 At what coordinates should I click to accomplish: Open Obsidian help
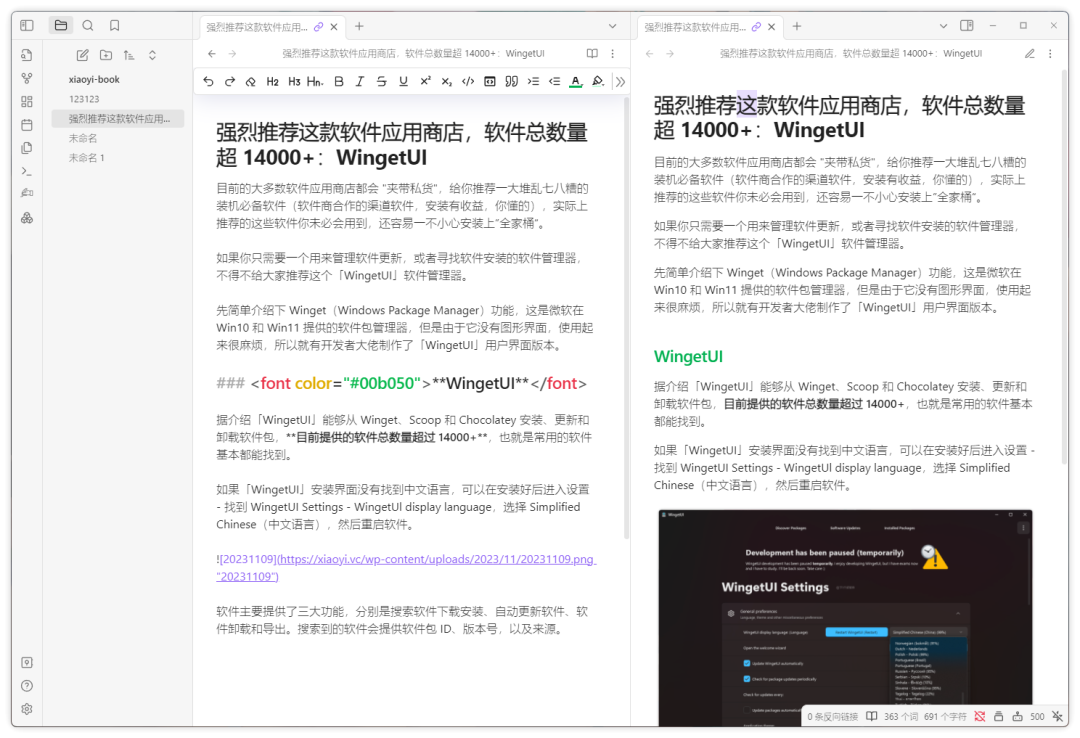pyautogui.click(x=27, y=686)
